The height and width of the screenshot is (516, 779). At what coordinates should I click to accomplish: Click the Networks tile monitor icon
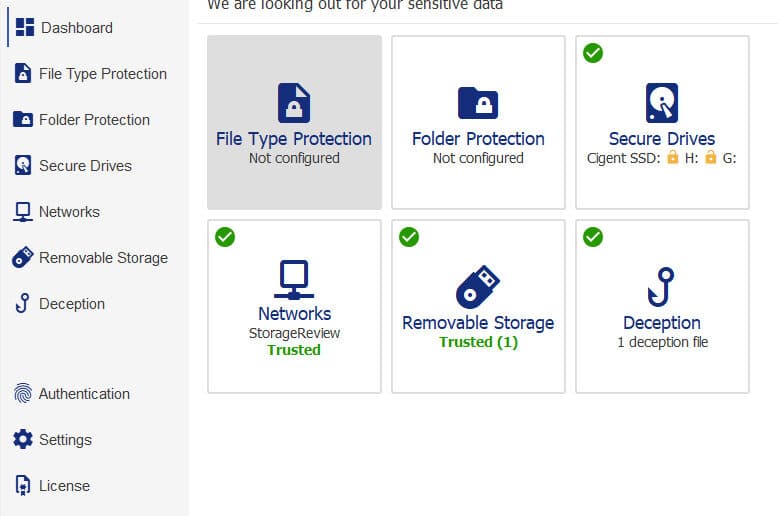click(294, 280)
